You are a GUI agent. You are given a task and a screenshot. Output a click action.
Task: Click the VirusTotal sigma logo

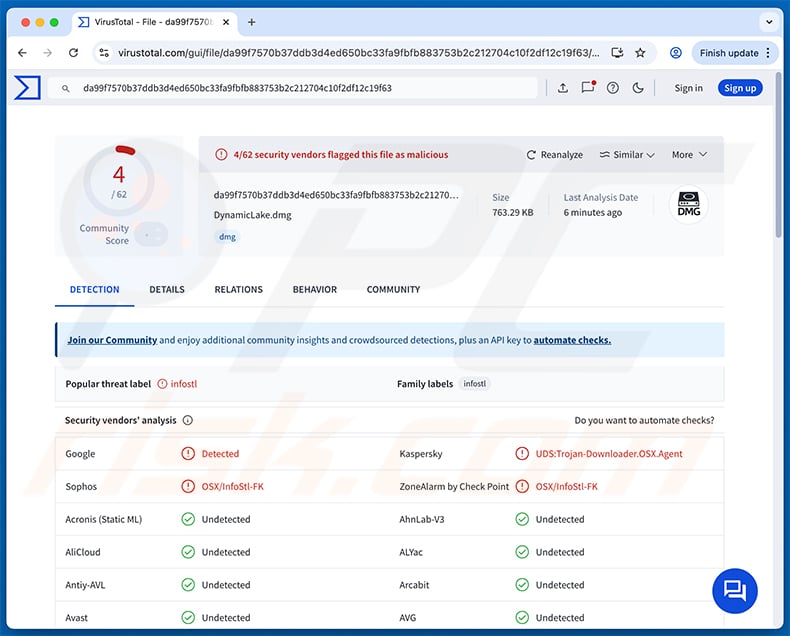click(x=27, y=88)
